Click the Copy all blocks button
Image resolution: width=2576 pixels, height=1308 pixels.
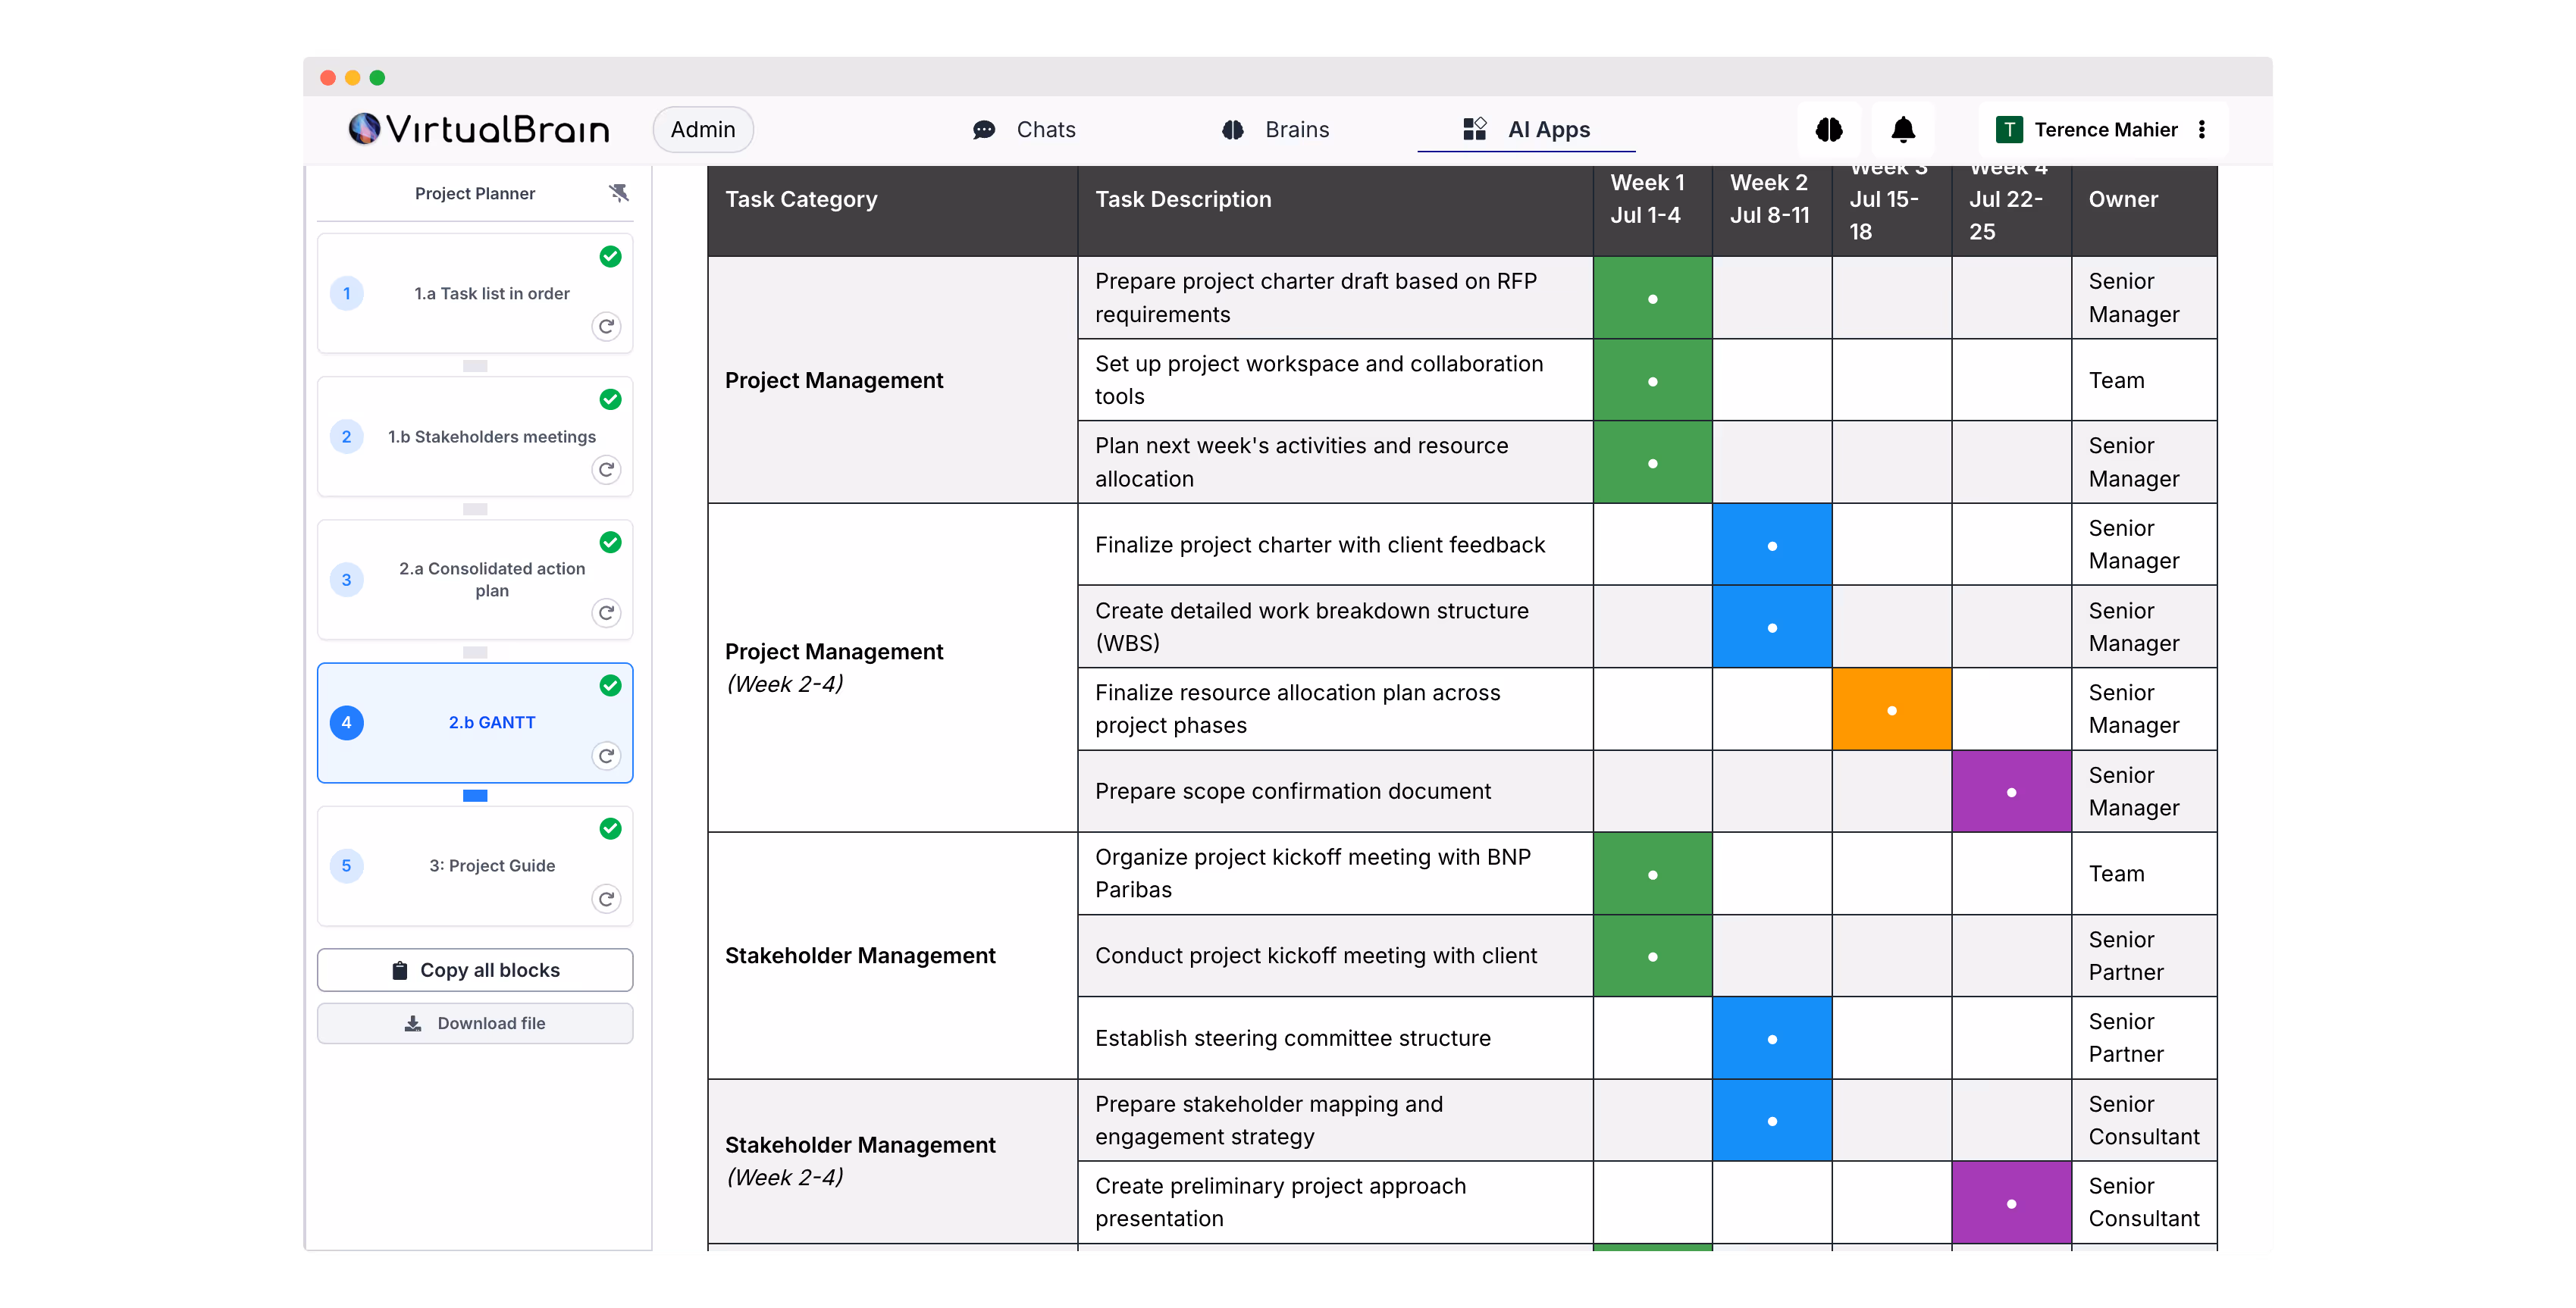tap(475, 970)
